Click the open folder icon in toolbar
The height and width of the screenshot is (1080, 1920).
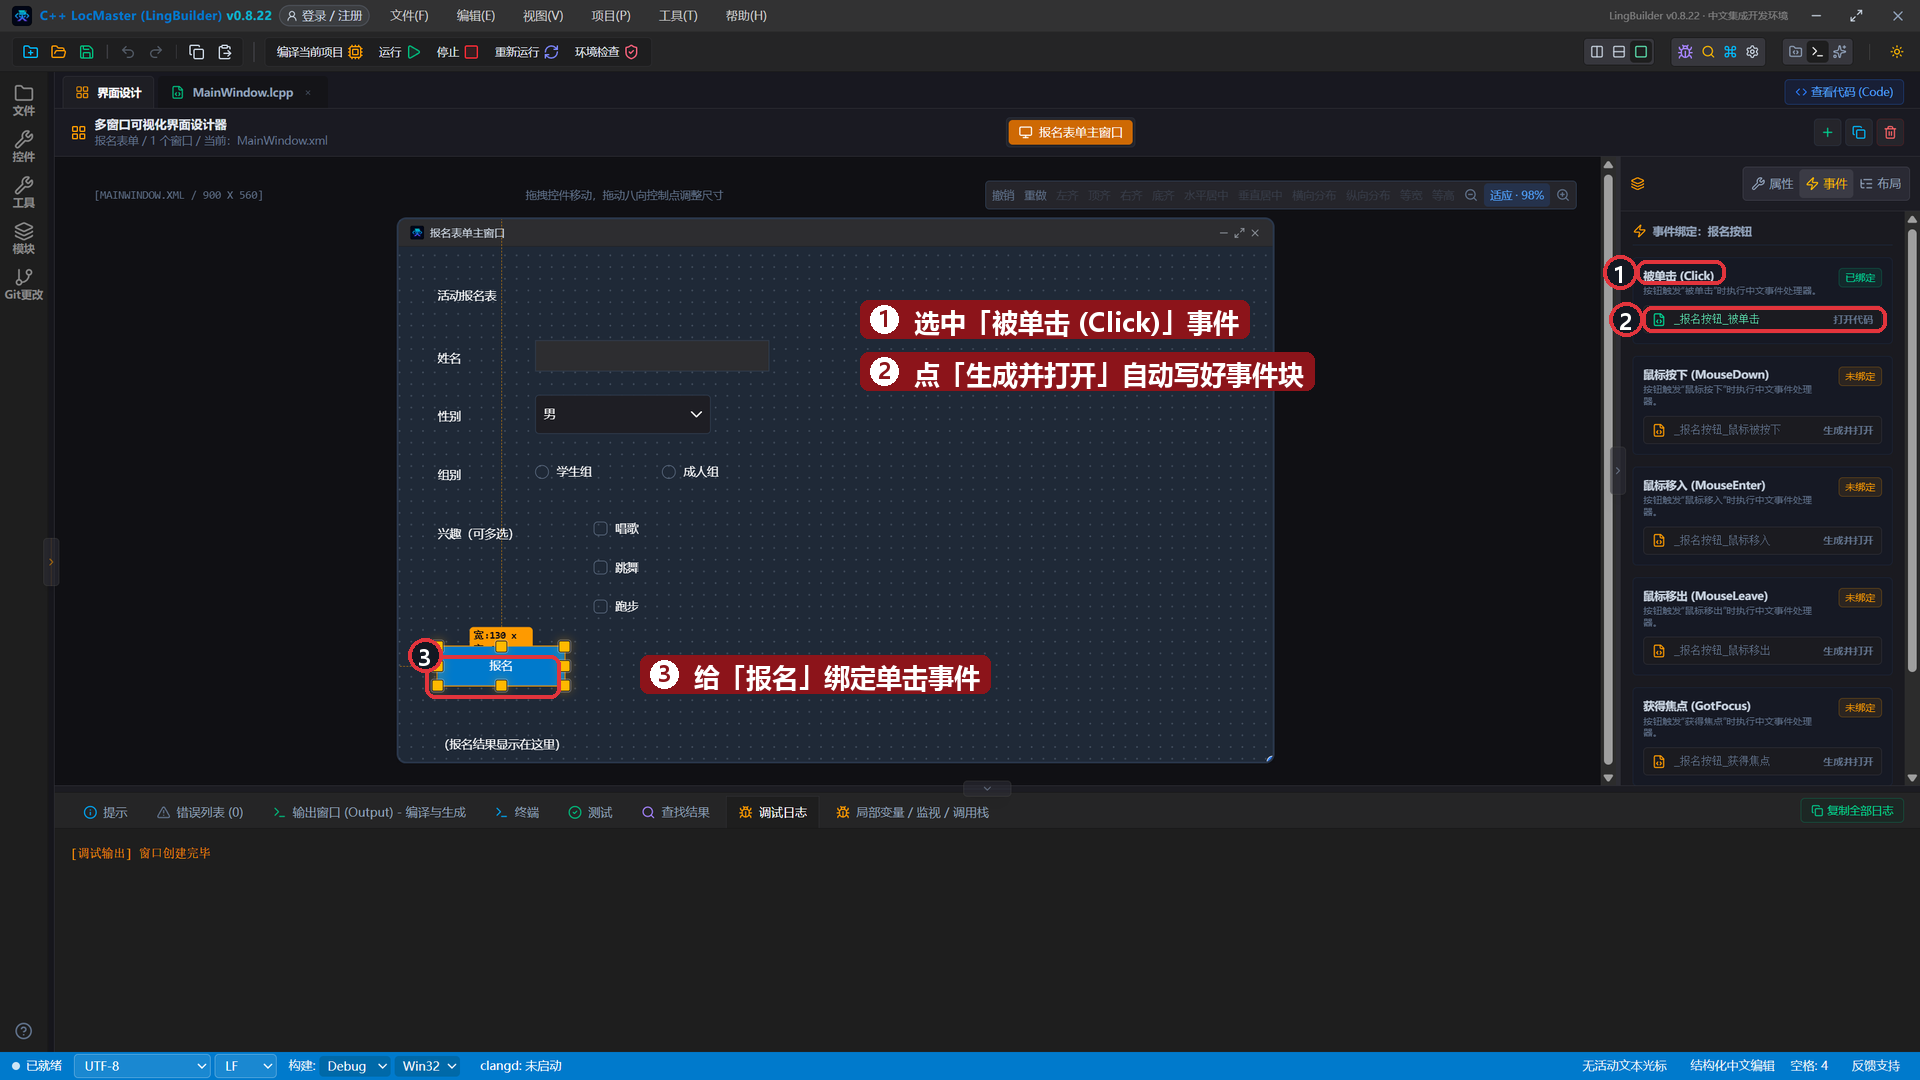(x=59, y=52)
